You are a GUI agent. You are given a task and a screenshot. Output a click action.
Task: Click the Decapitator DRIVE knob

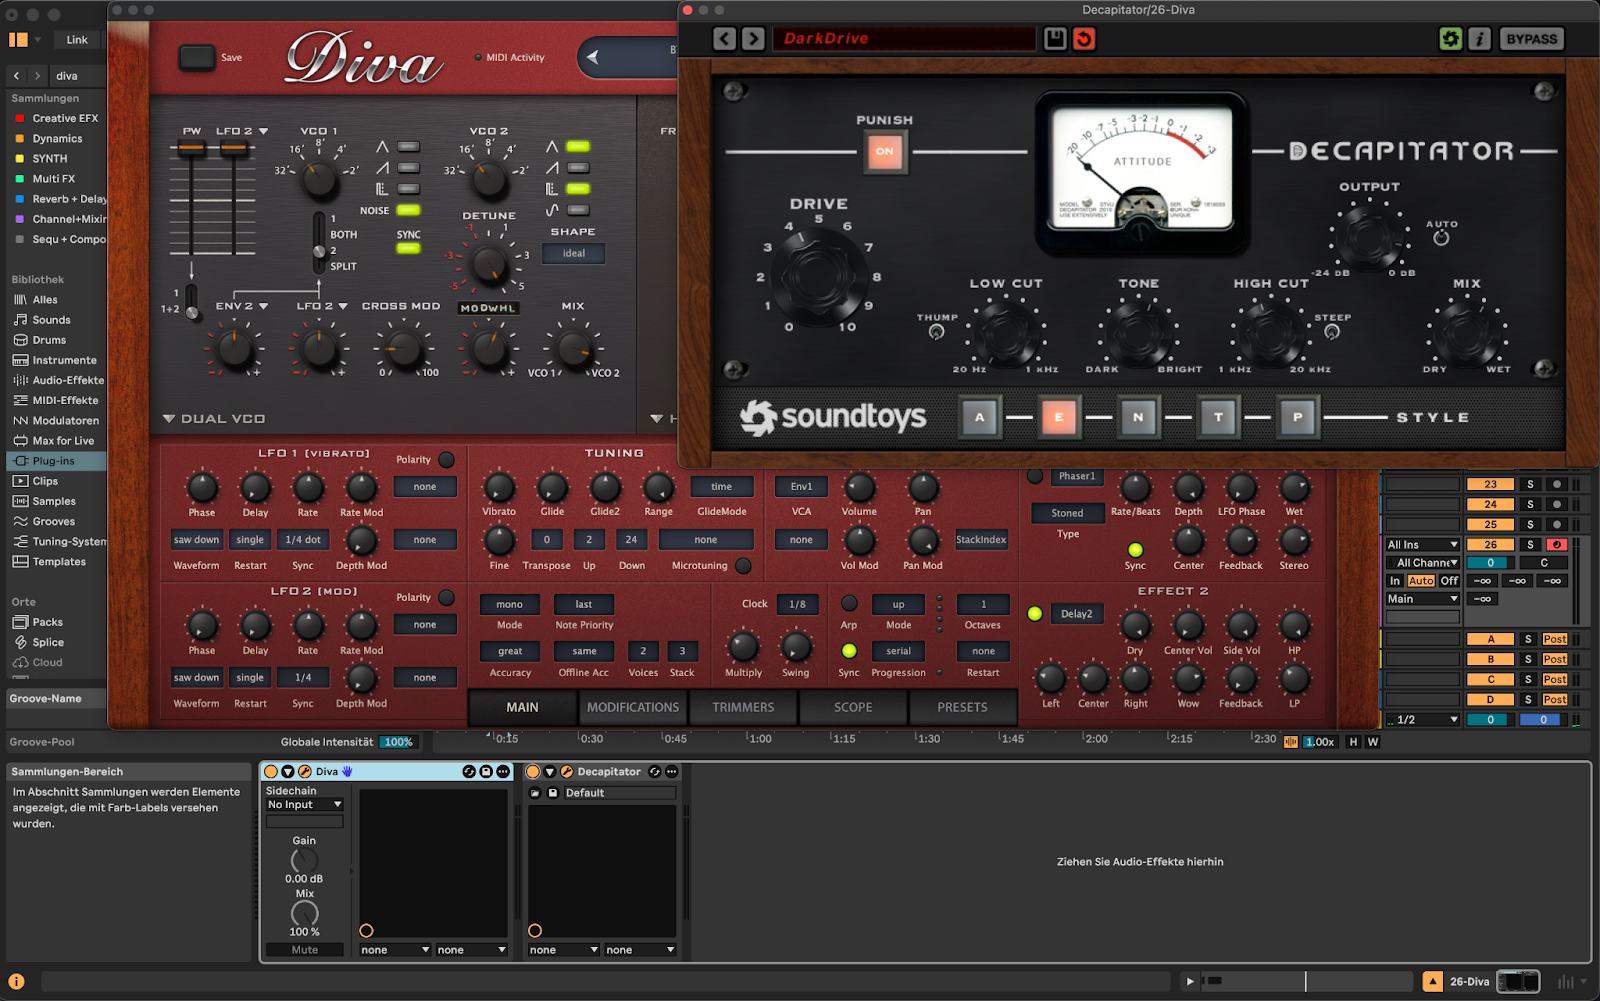[x=818, y=278]
